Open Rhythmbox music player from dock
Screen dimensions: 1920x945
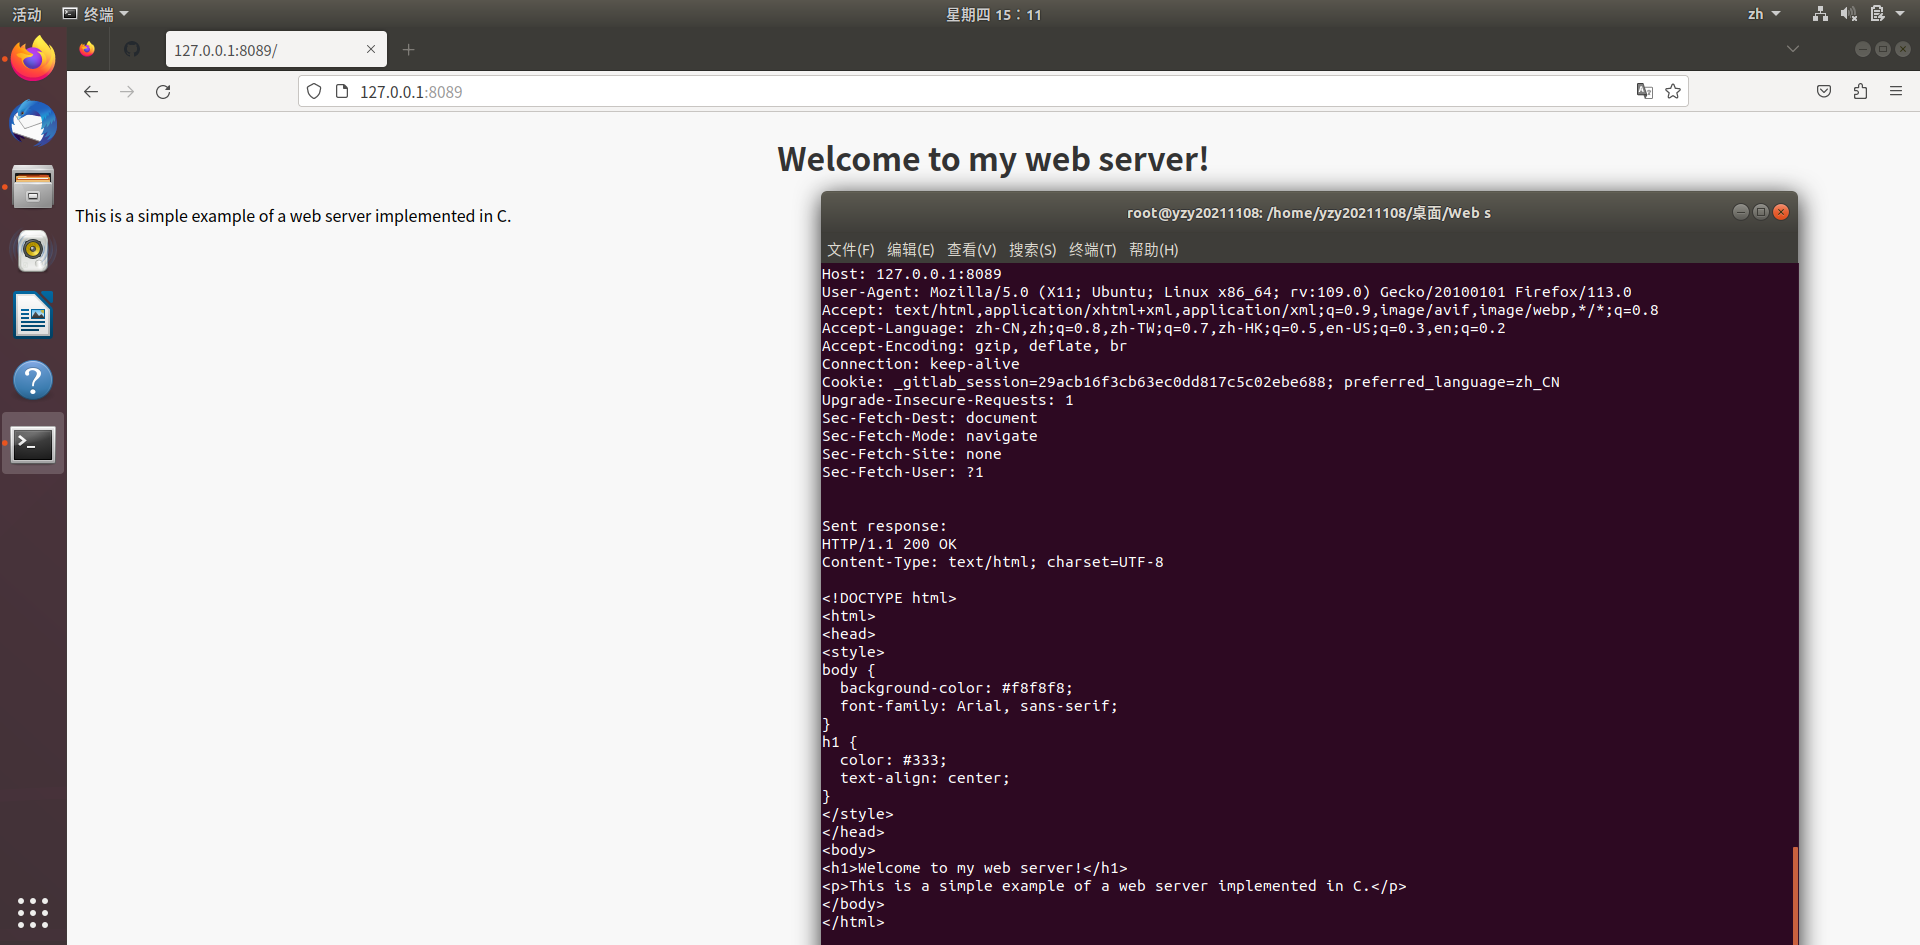point(33,251)
